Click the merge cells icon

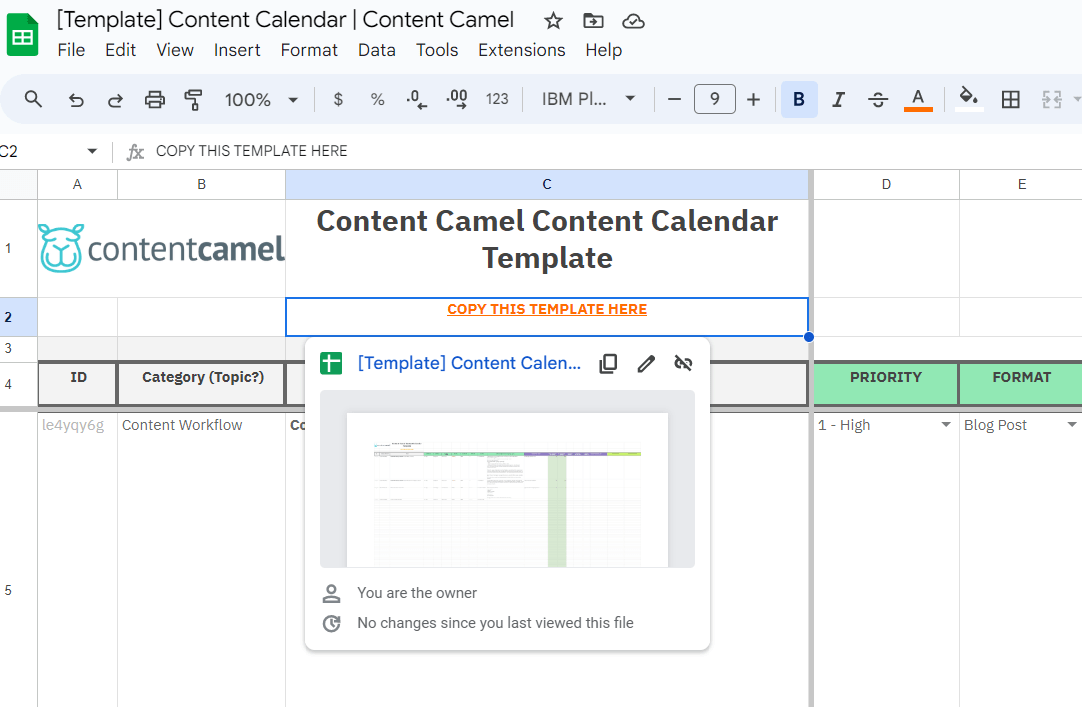pyautogui.click(x=1051, y=99)
